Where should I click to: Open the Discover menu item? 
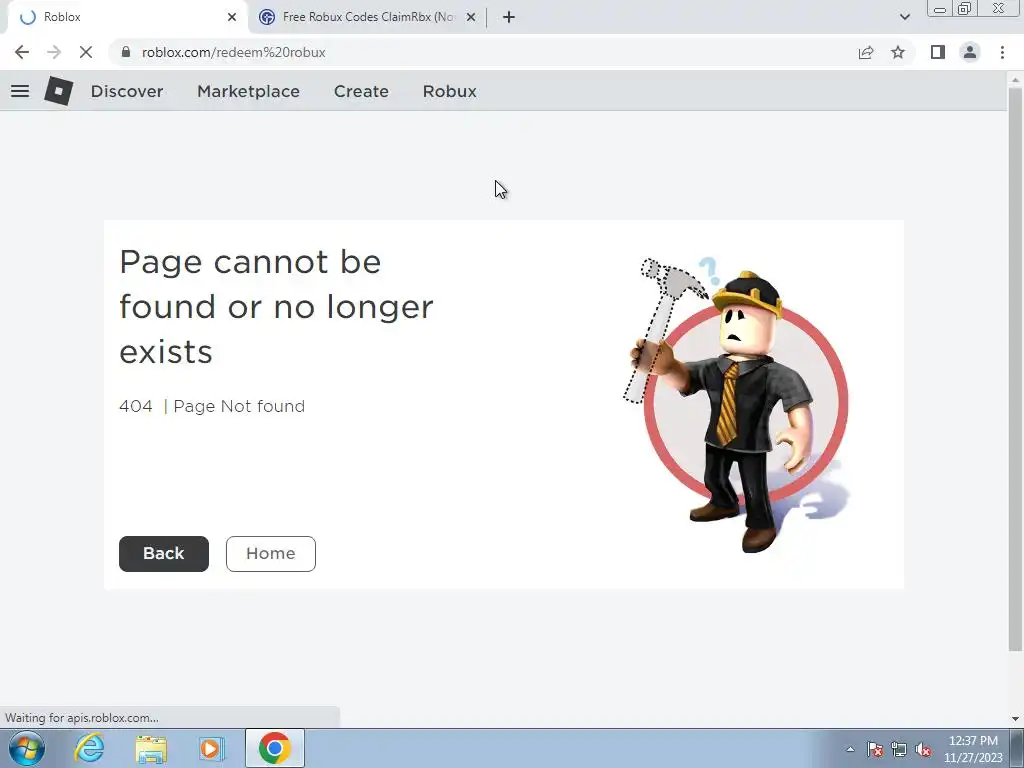coord(127,91)
